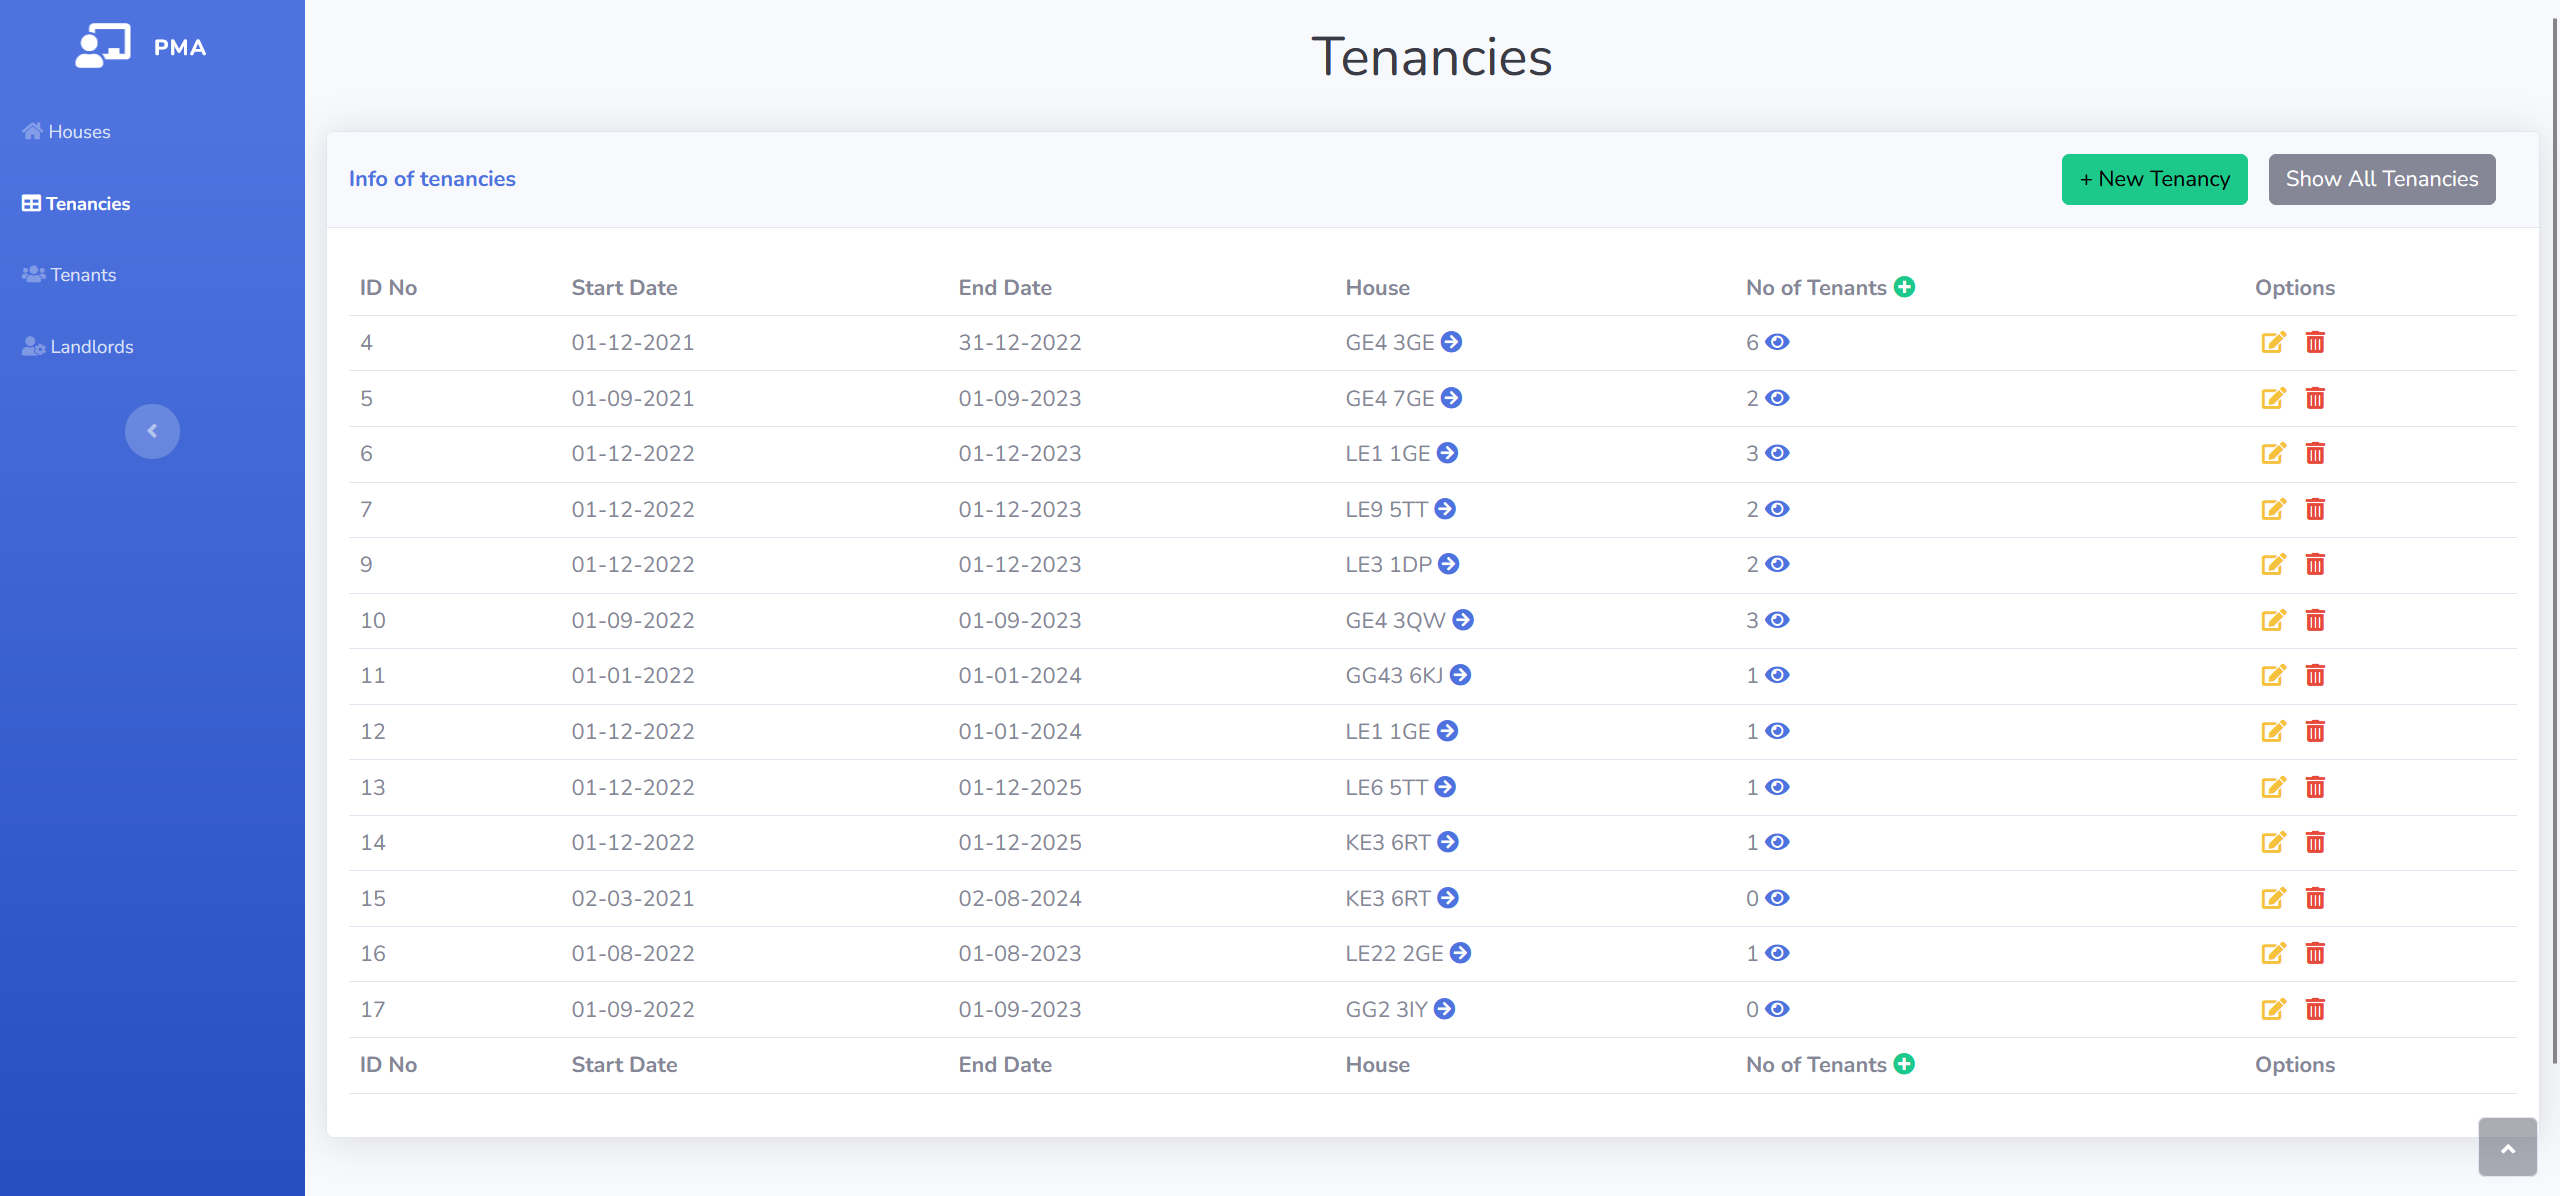Go to house LE9 5TT via arrow
Viewport: 2560px width, 1196px height.
point(1445,509)
